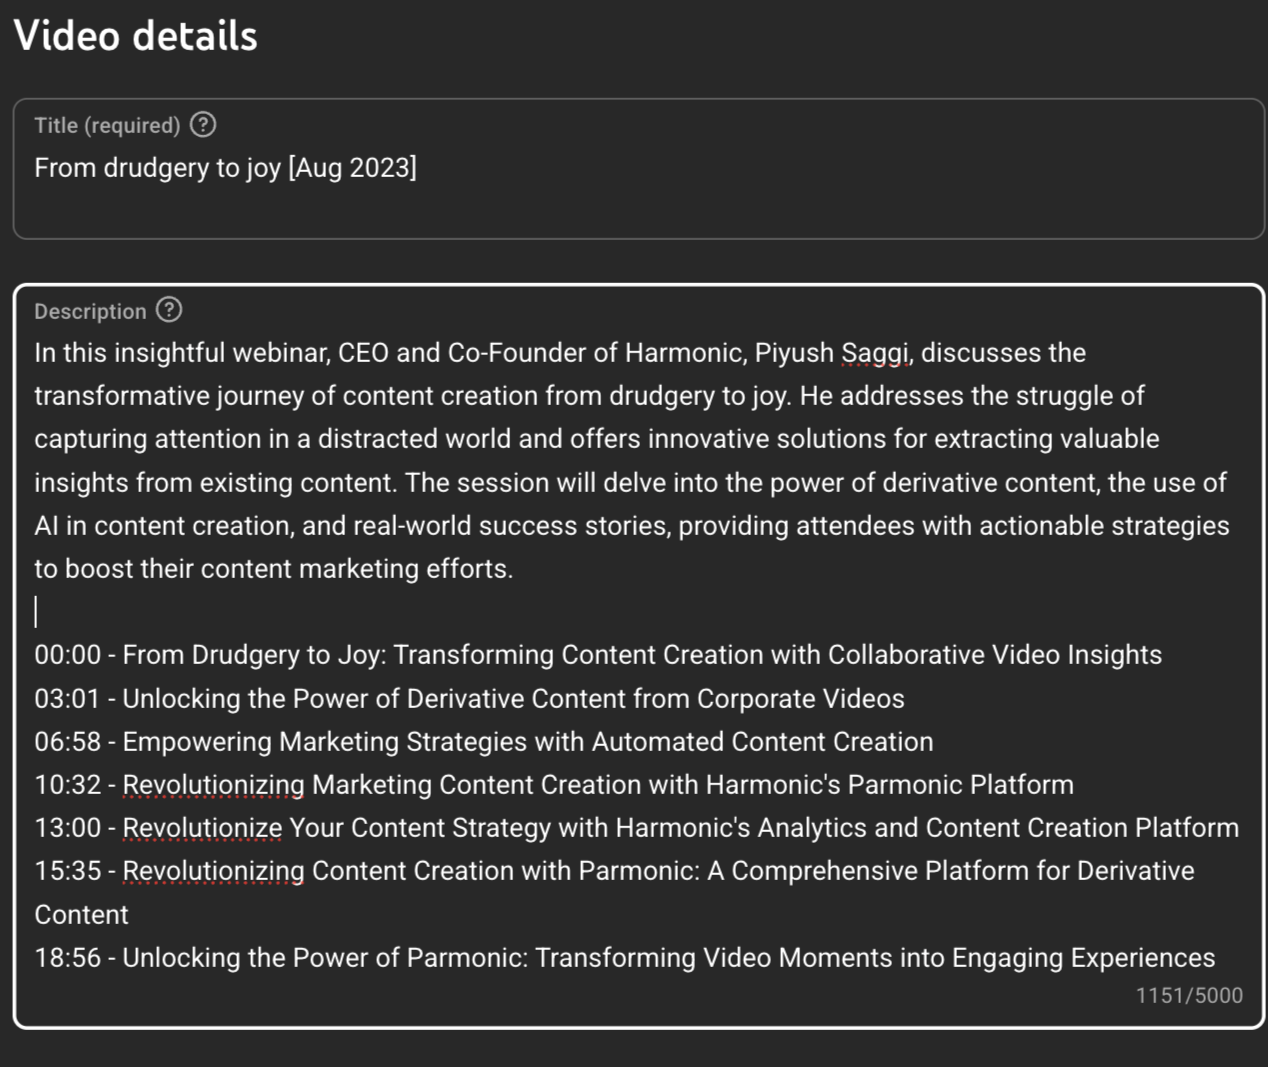Click the help icon next to Title
Image resolution: width=1268 pixels, height=1067 pixels.
pyautogui.click(x=203, y=125)
